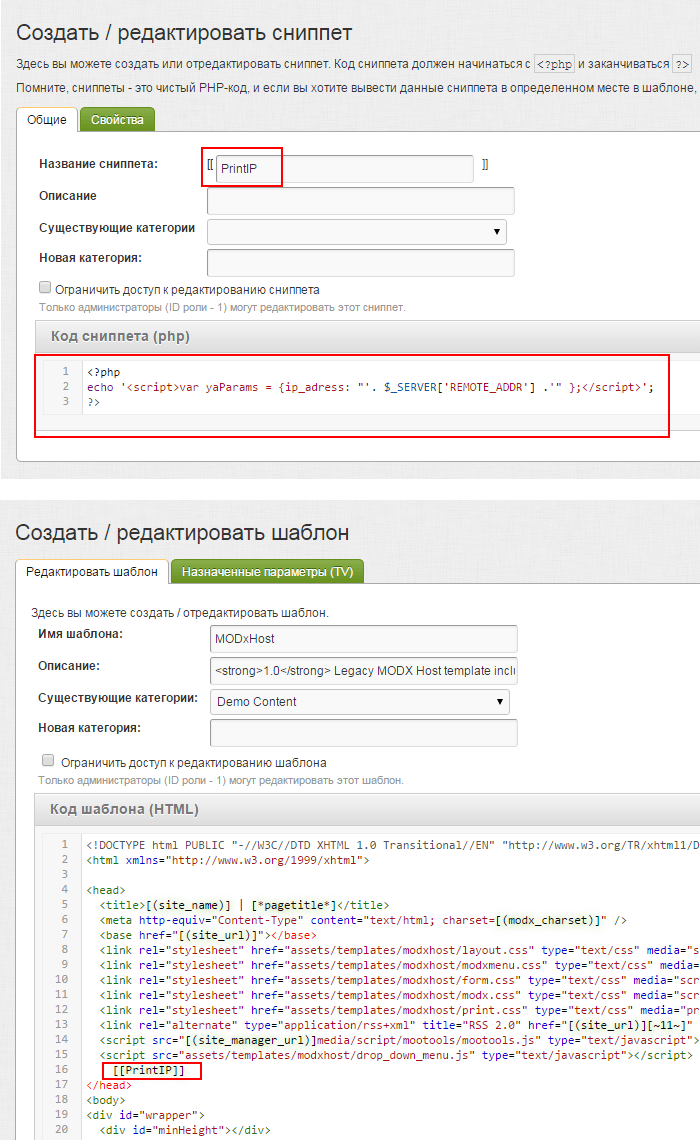700x1140 pixels.
Task: Click the snippet name field containing PrintIP
Action: tap(345, 169)
